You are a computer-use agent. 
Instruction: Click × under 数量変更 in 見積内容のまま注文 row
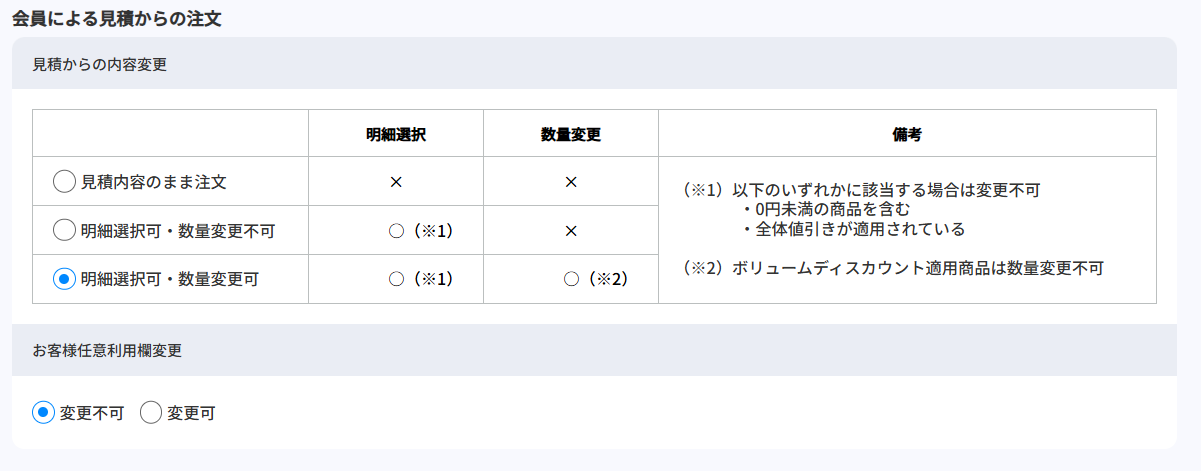click(570, 182)
